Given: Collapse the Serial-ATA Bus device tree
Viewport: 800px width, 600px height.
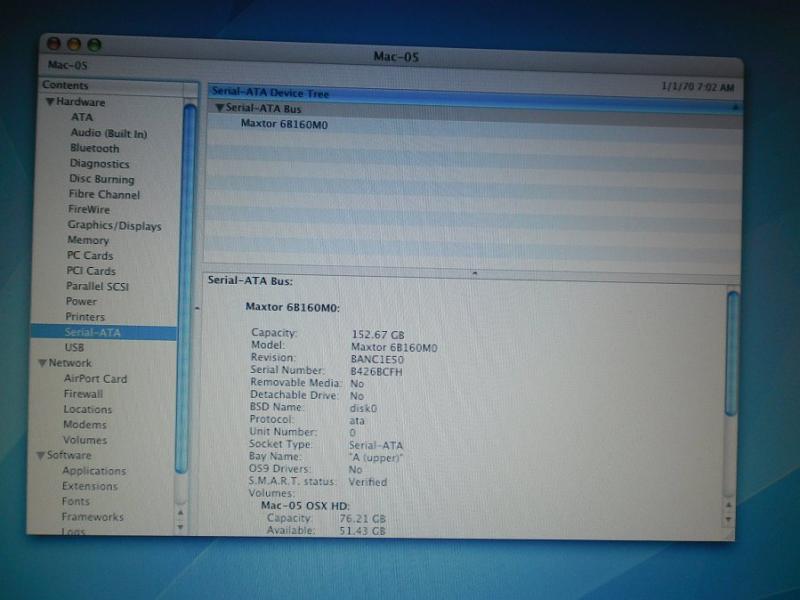Looking at the screenshot, I should [219, 108].
